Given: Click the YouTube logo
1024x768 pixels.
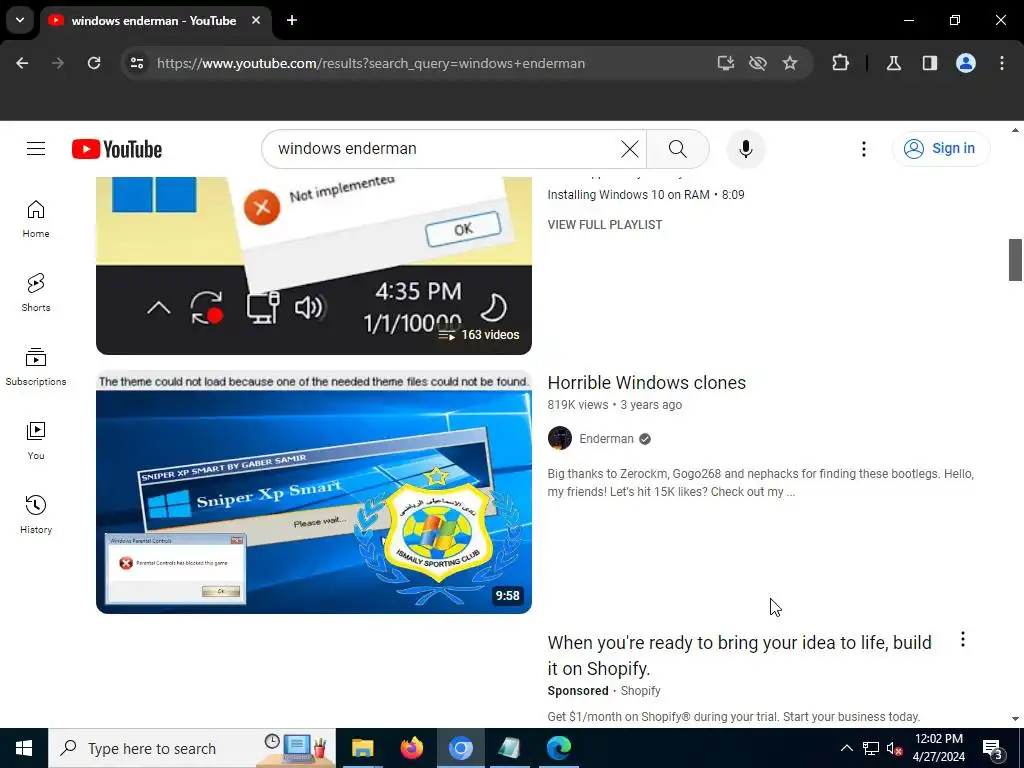Looking at the screenshot, I should point(117,149).
